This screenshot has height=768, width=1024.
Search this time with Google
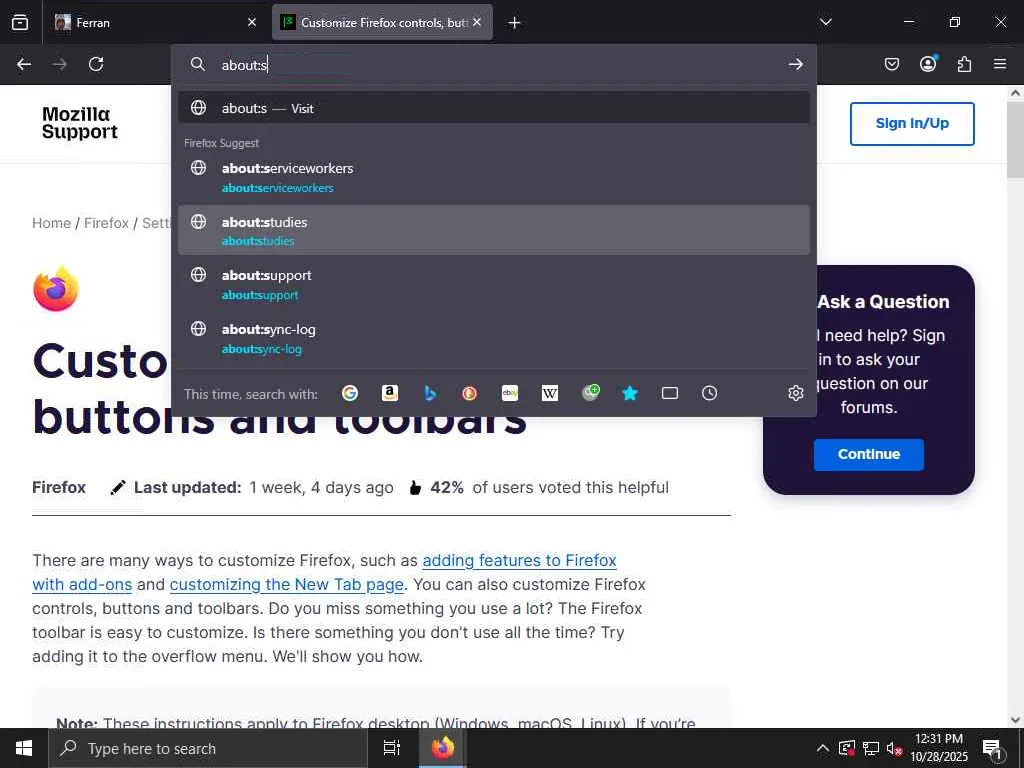tap(350, 393)
